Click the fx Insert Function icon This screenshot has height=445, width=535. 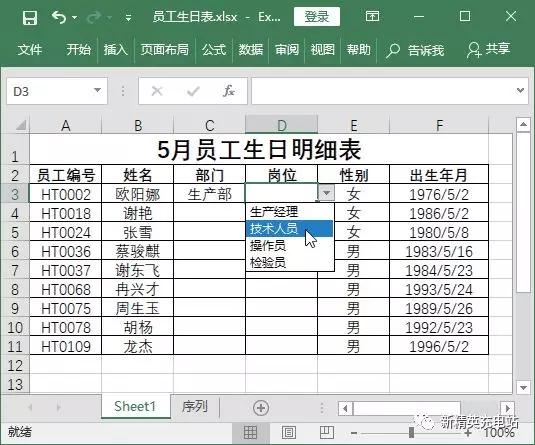pos(229,91)
